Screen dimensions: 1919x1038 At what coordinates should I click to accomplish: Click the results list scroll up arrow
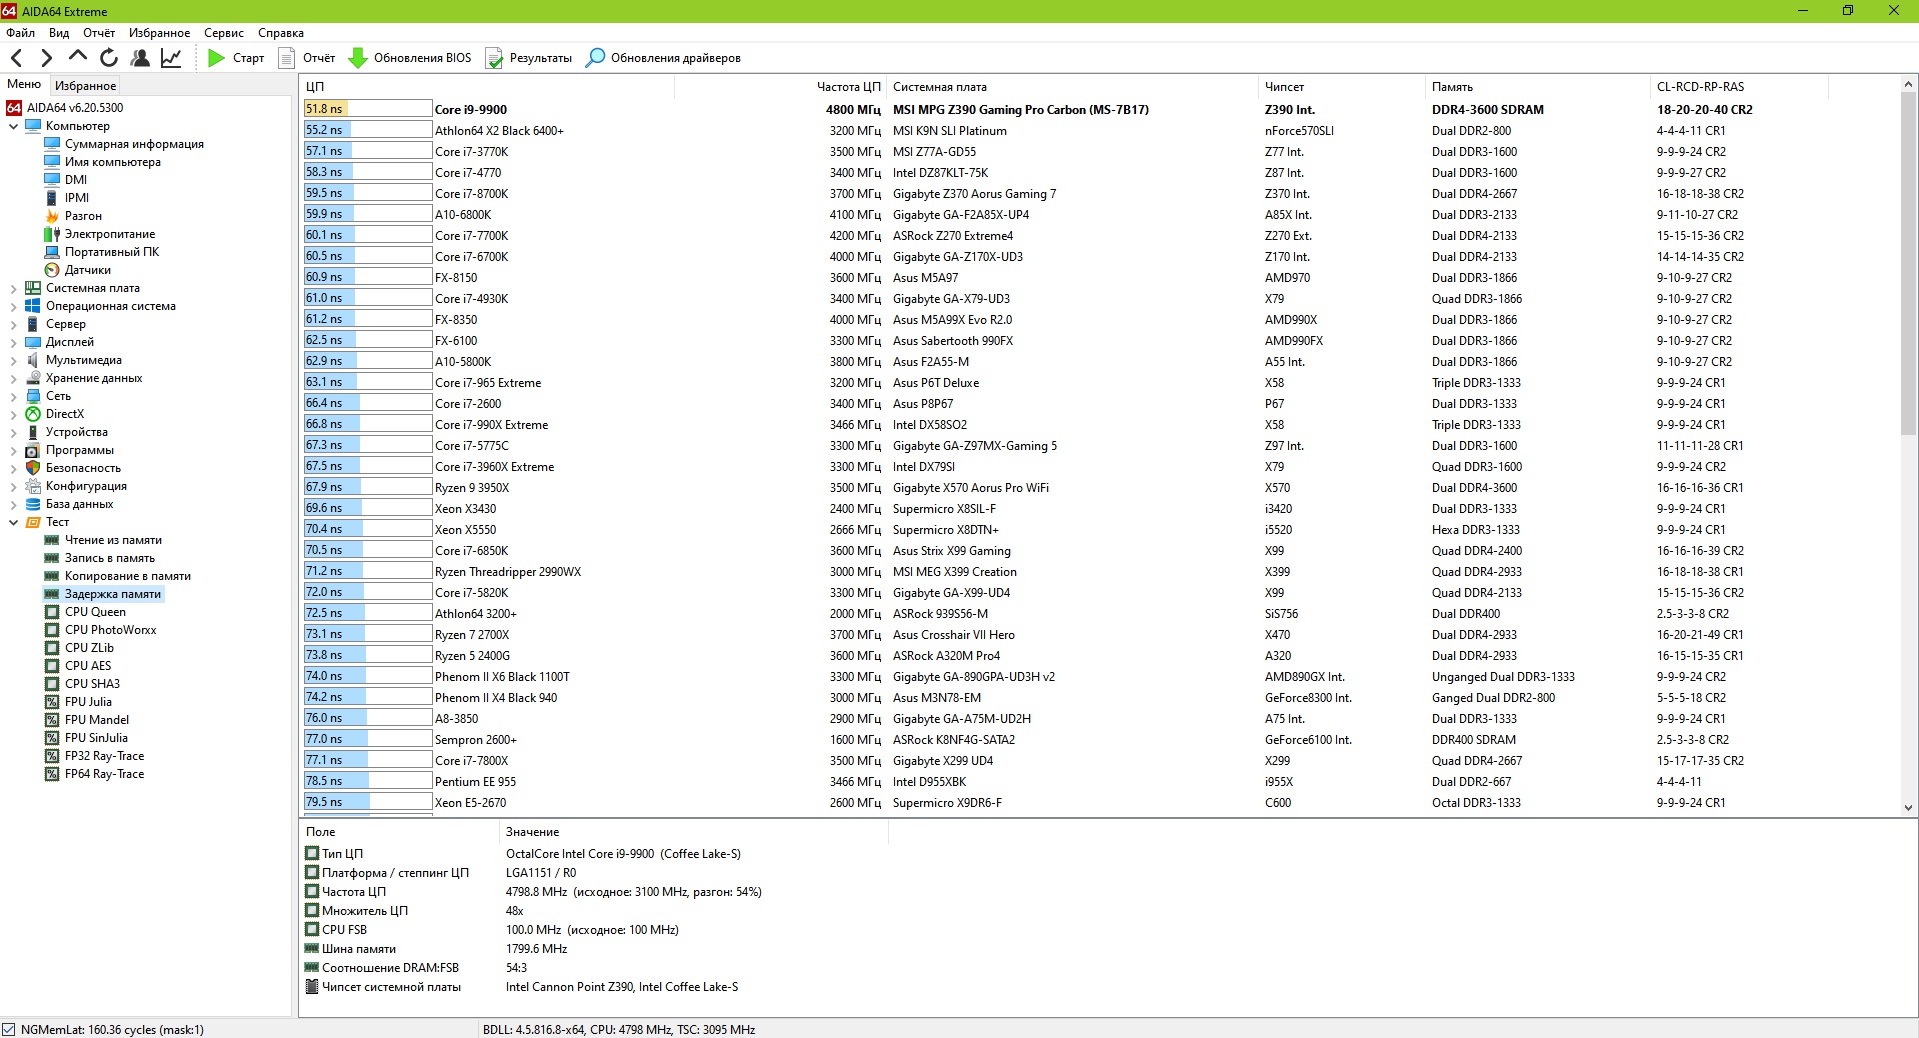(1908, 84)
